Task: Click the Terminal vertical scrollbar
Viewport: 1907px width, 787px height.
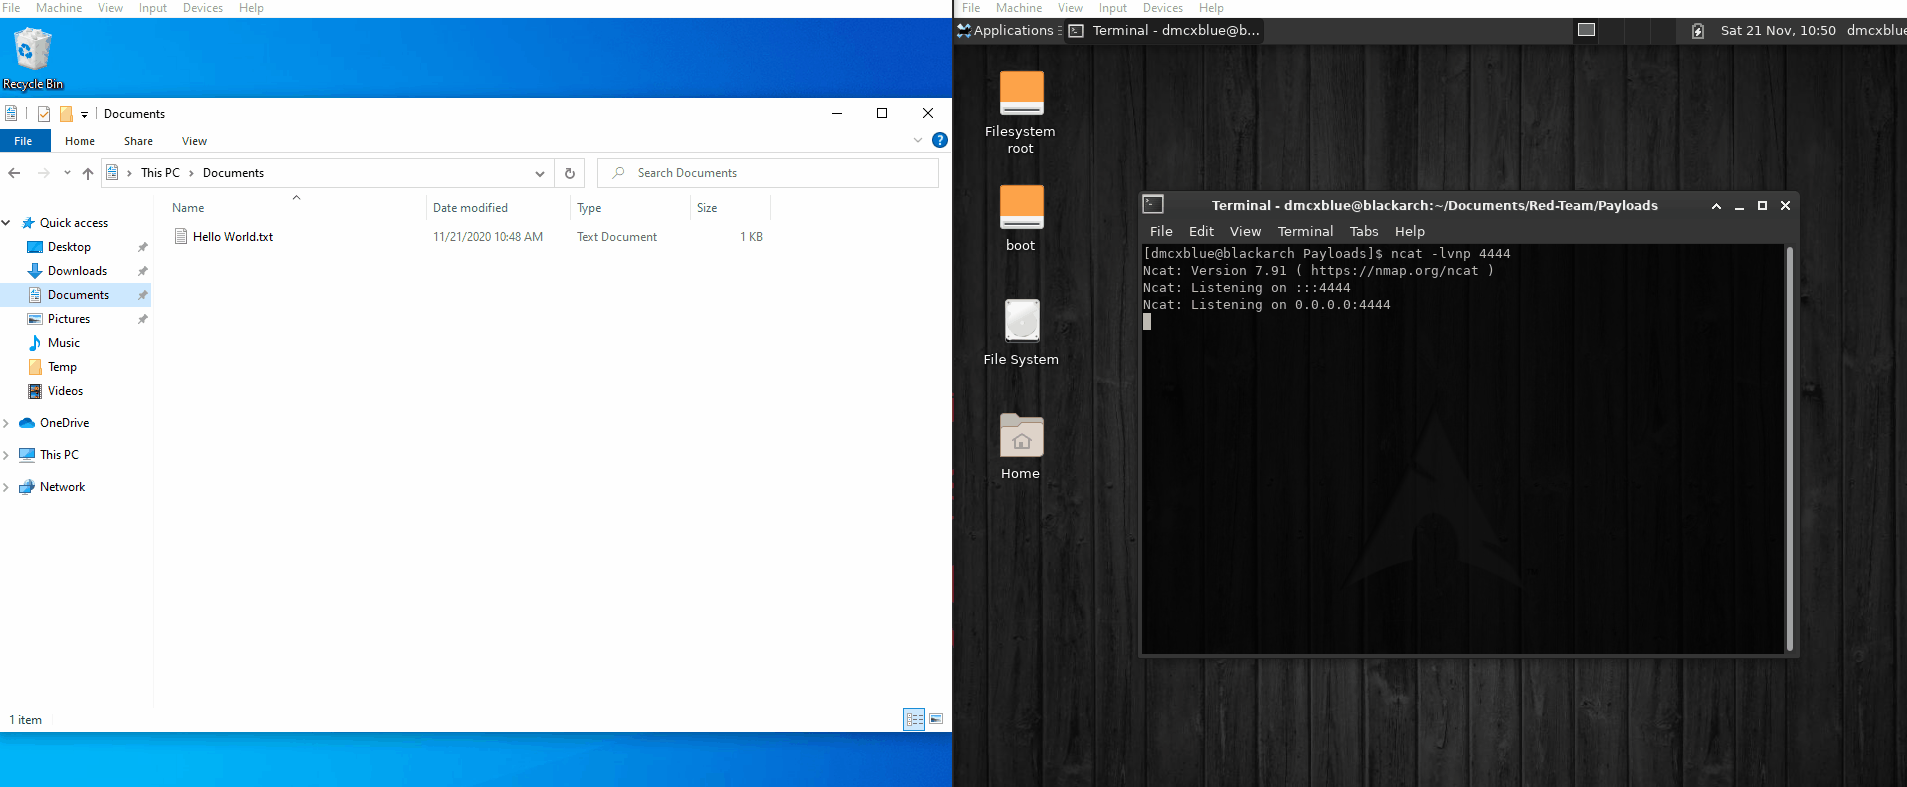Action: coord(1789,448)
